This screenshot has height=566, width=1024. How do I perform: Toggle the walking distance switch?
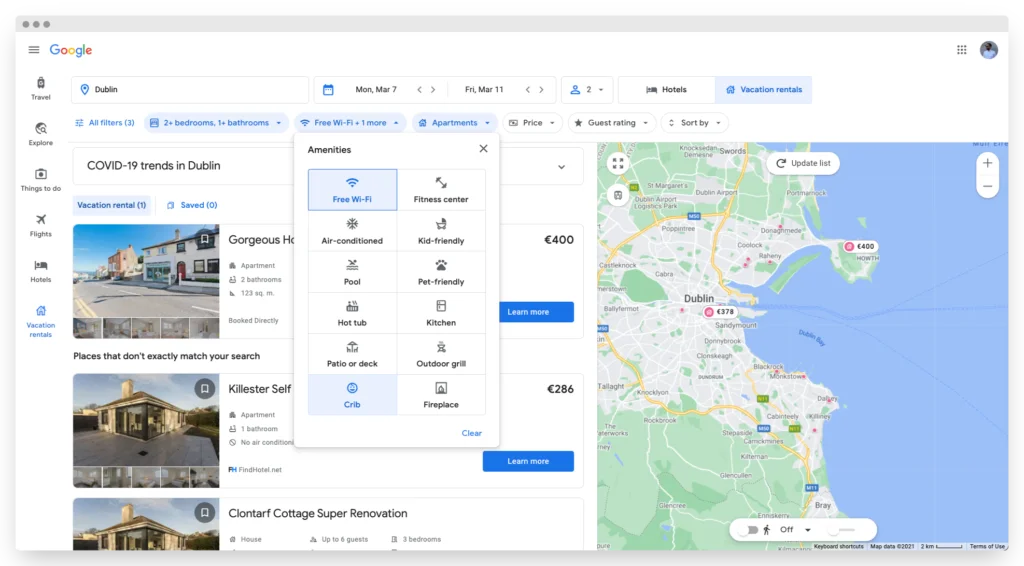click(751, 530)
